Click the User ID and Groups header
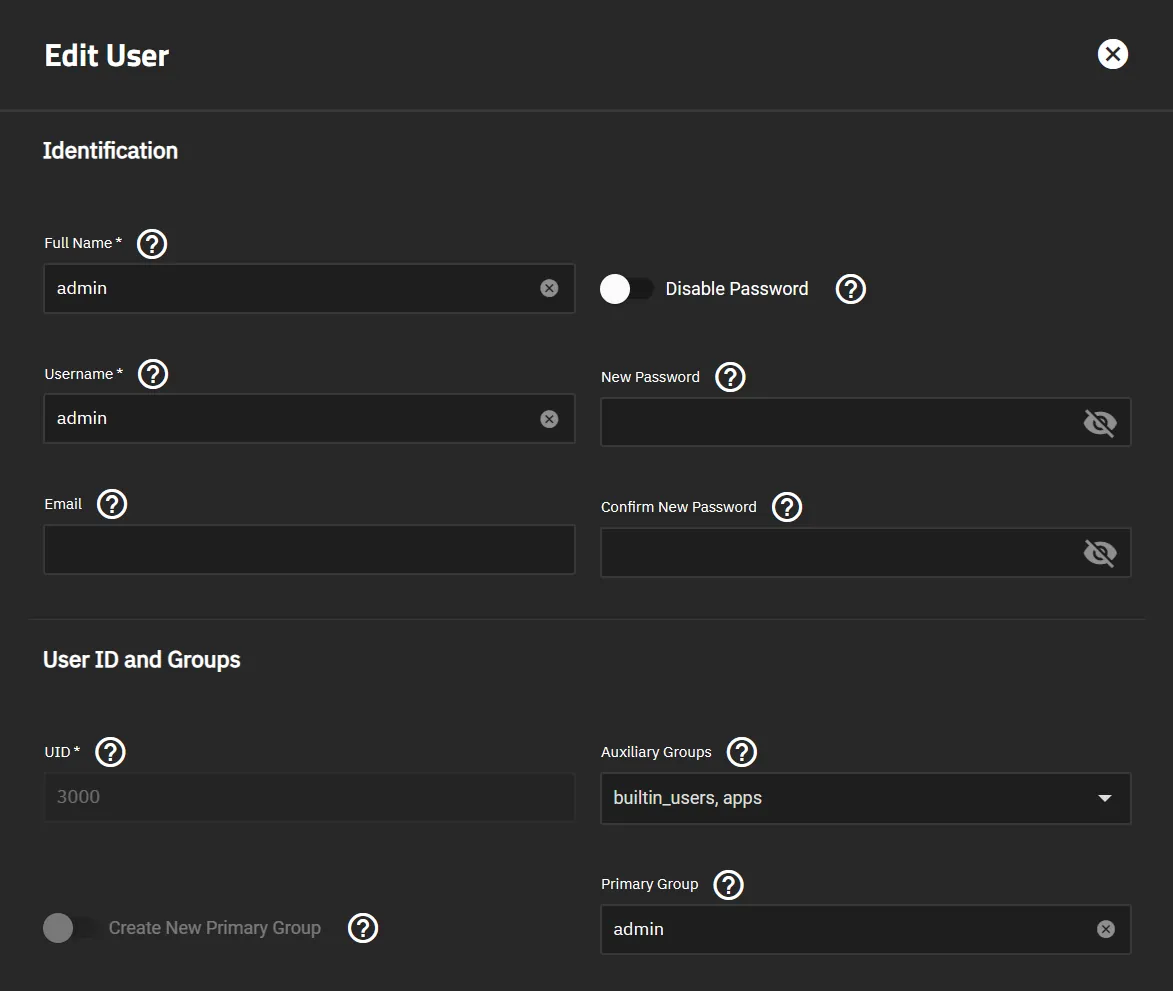 point(141,659)
